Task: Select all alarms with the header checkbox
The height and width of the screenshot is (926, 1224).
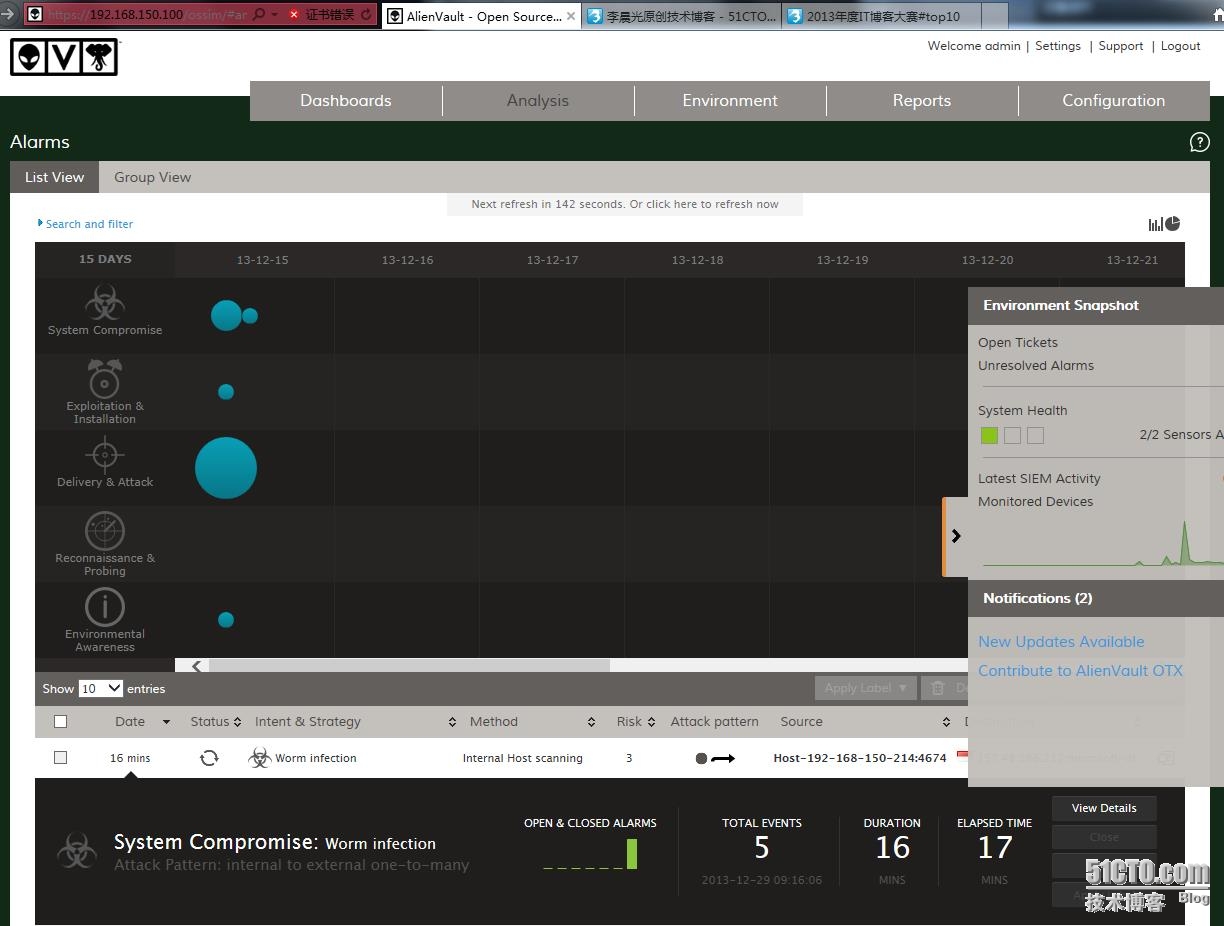Action: pos(60,721)
